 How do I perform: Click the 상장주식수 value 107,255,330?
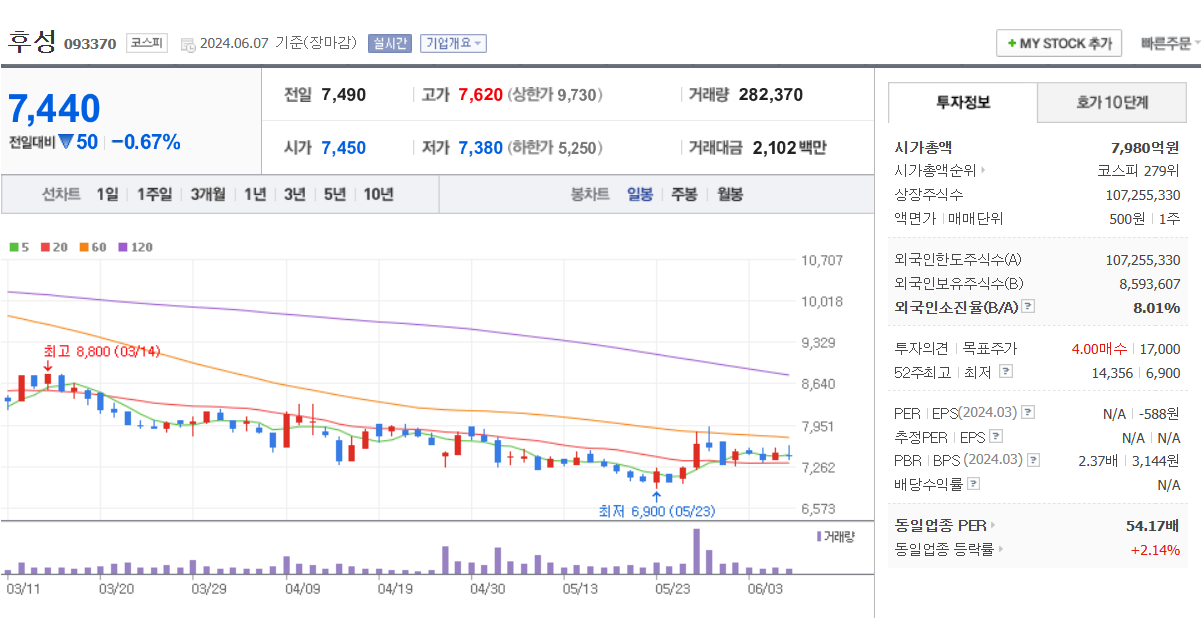tap(1143, 194)
